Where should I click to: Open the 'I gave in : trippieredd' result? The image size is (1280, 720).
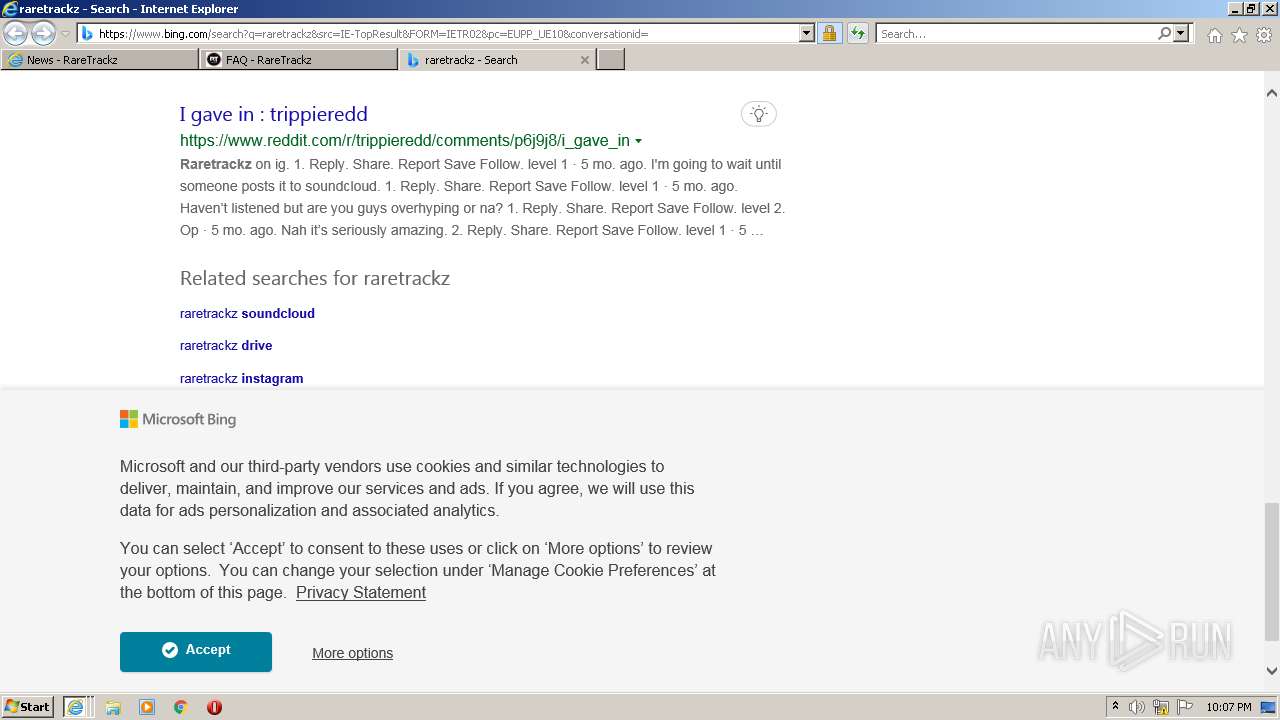pos(274,114)
